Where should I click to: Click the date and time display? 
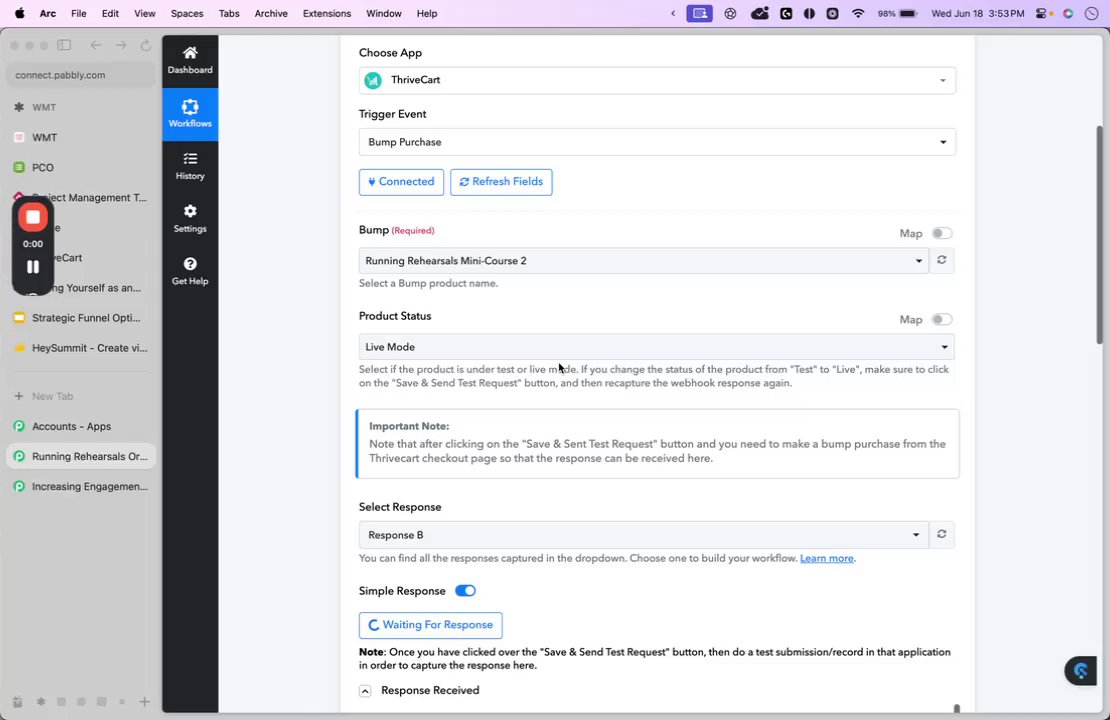click(978, 13)
